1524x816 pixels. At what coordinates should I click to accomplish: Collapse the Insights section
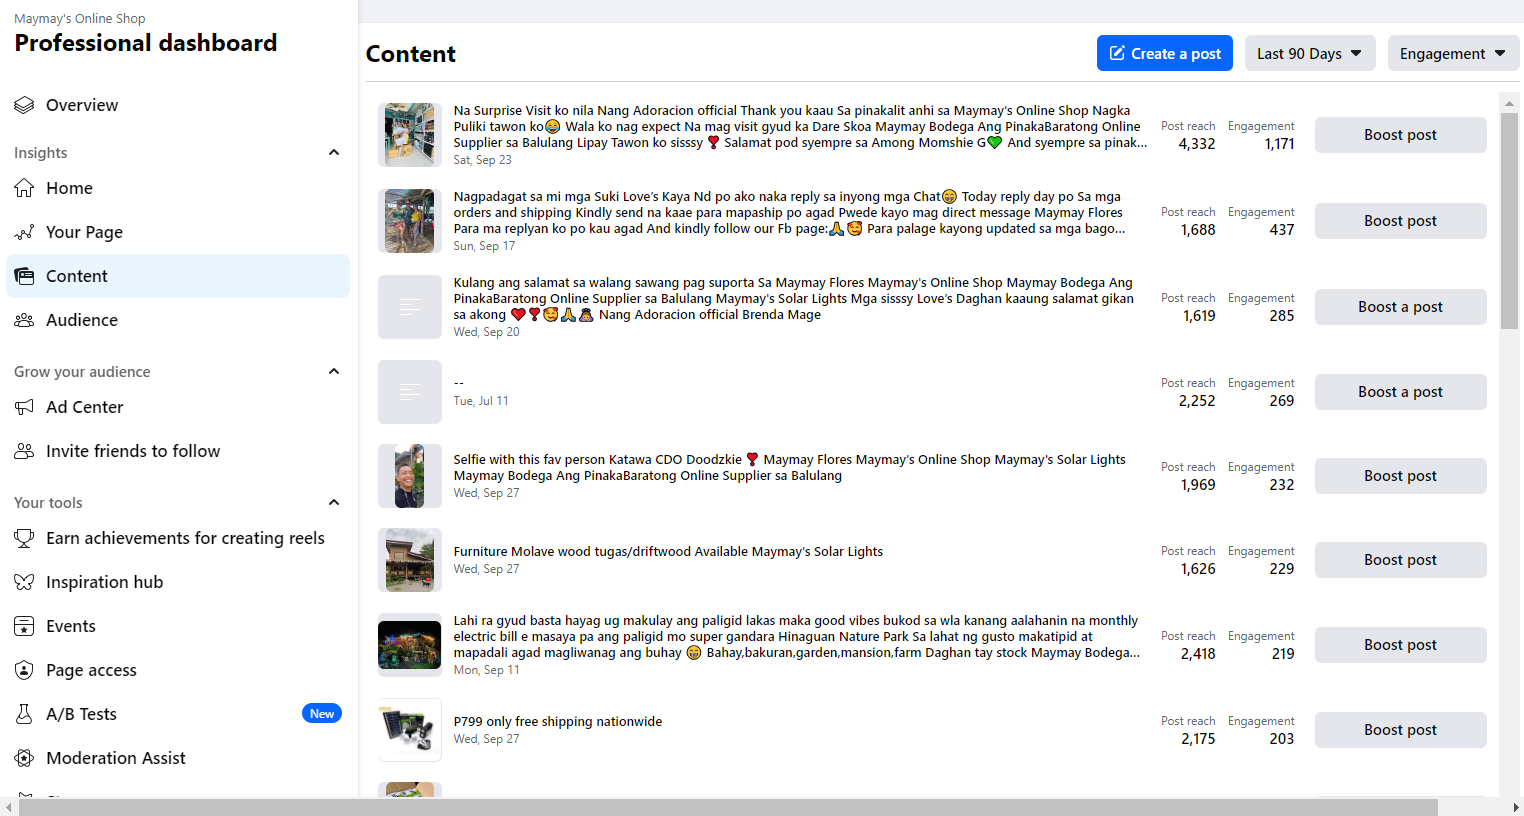tap(334, 153)
